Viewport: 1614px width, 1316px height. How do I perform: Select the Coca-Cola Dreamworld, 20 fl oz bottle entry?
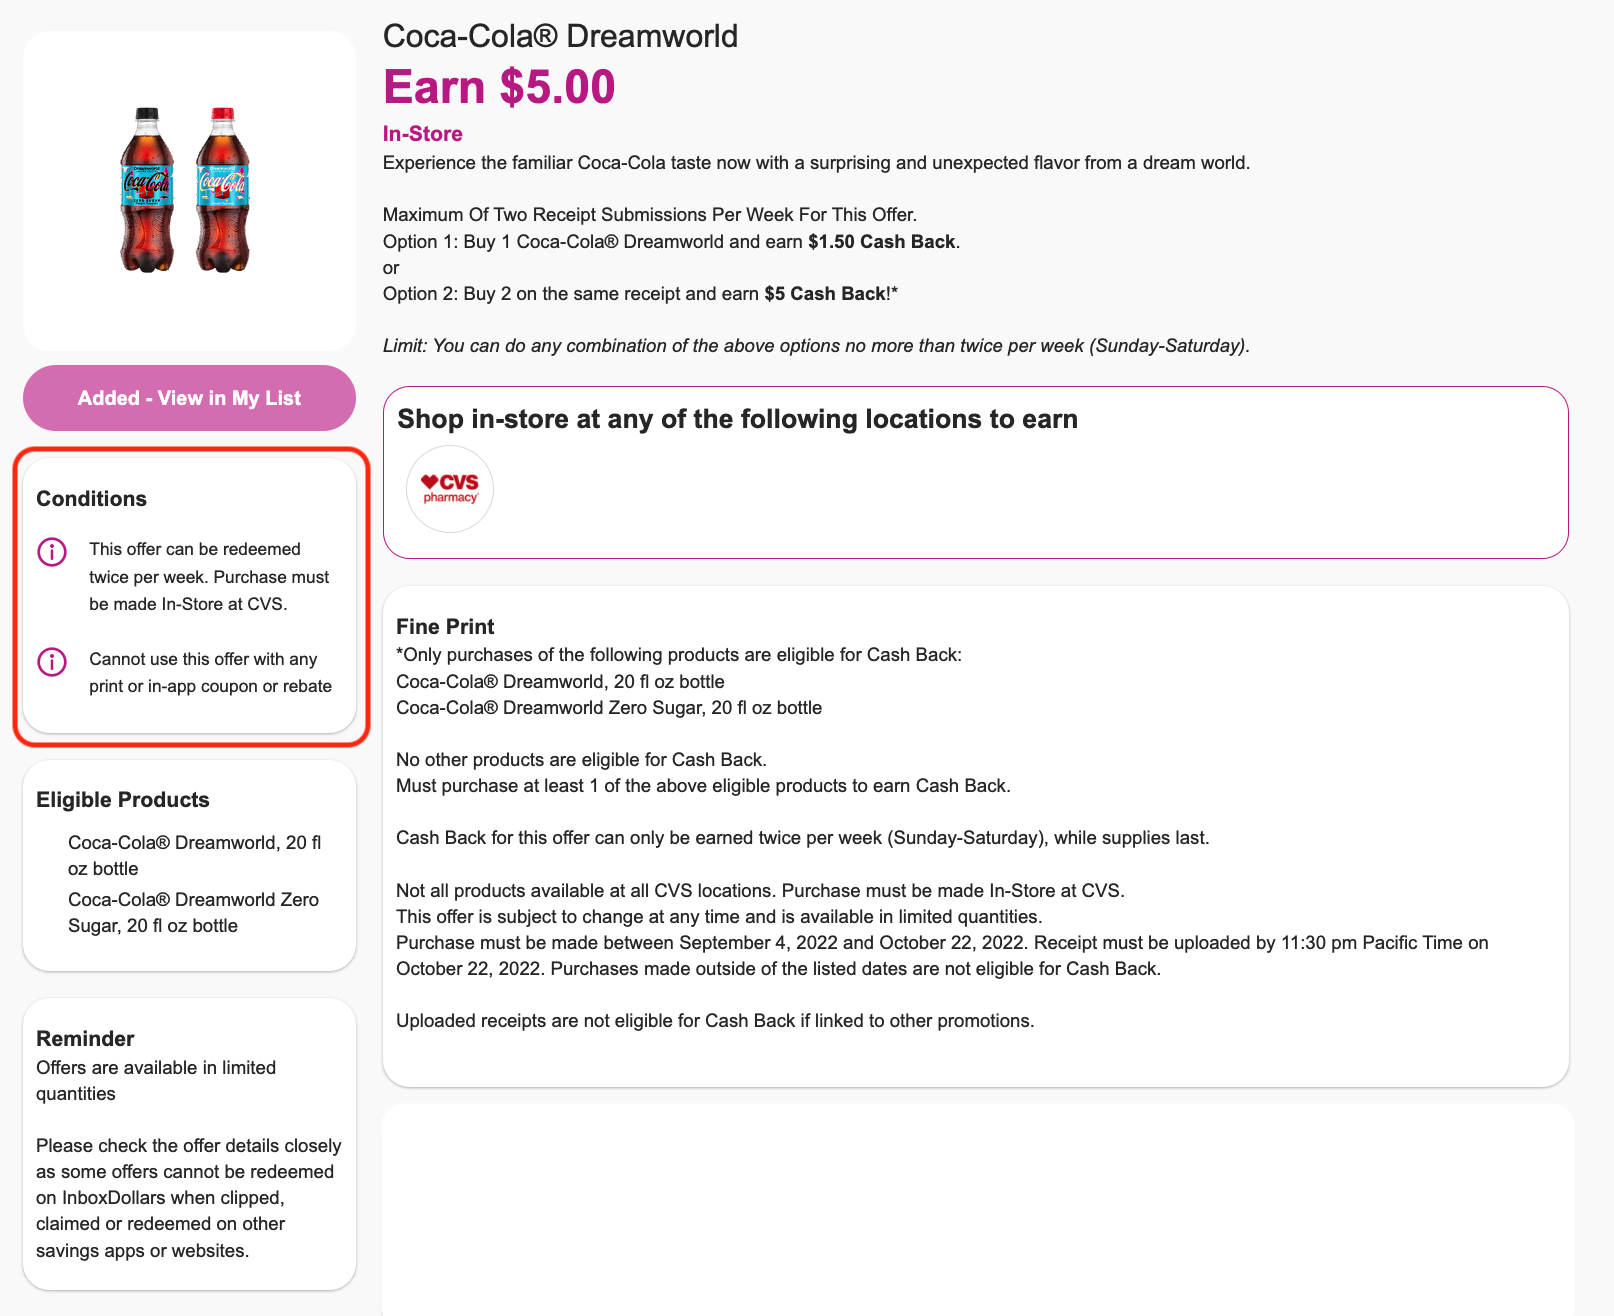[194, 855]
